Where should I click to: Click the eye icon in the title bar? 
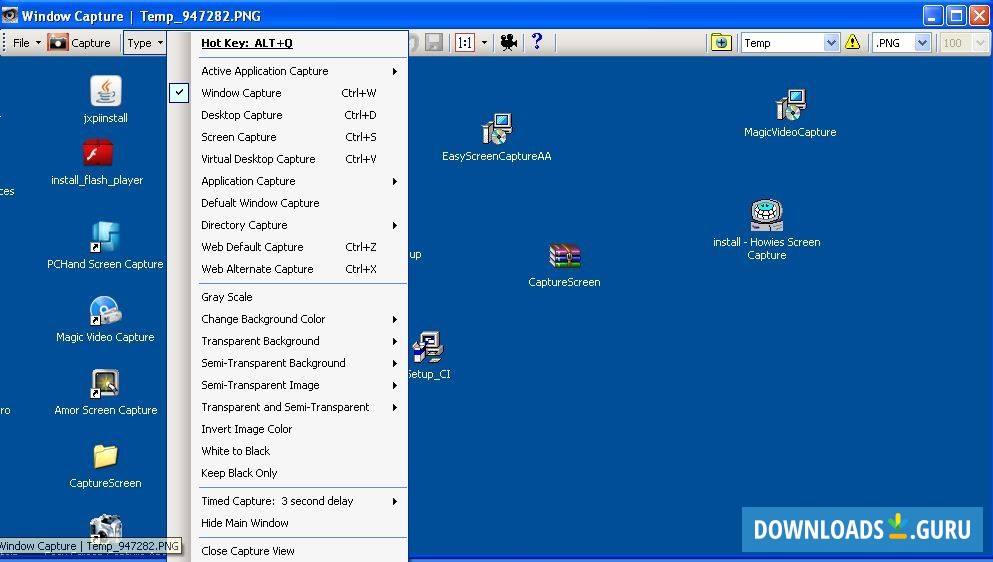click(9, 15)
